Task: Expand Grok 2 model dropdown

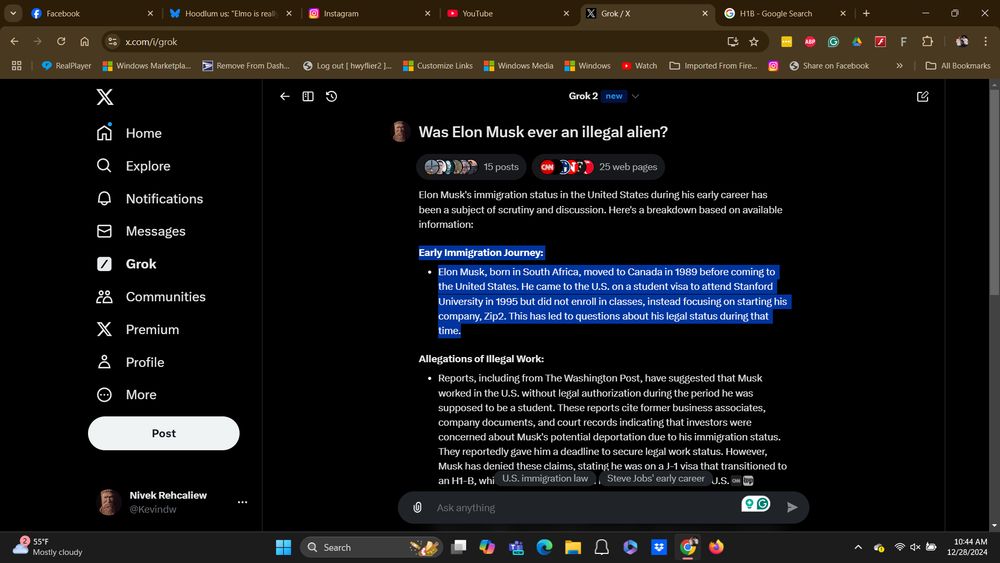Action: pos(603,96)
